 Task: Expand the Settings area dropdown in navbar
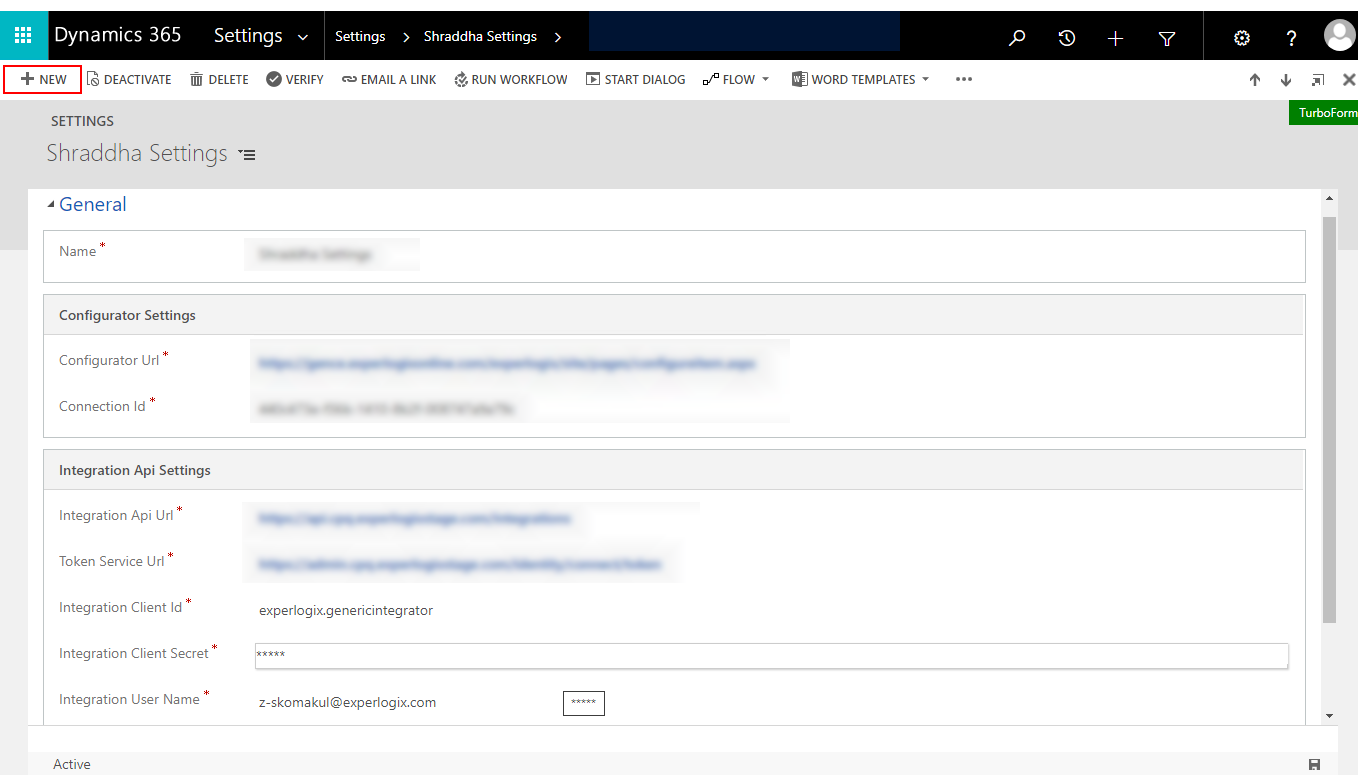coord(303,37)
